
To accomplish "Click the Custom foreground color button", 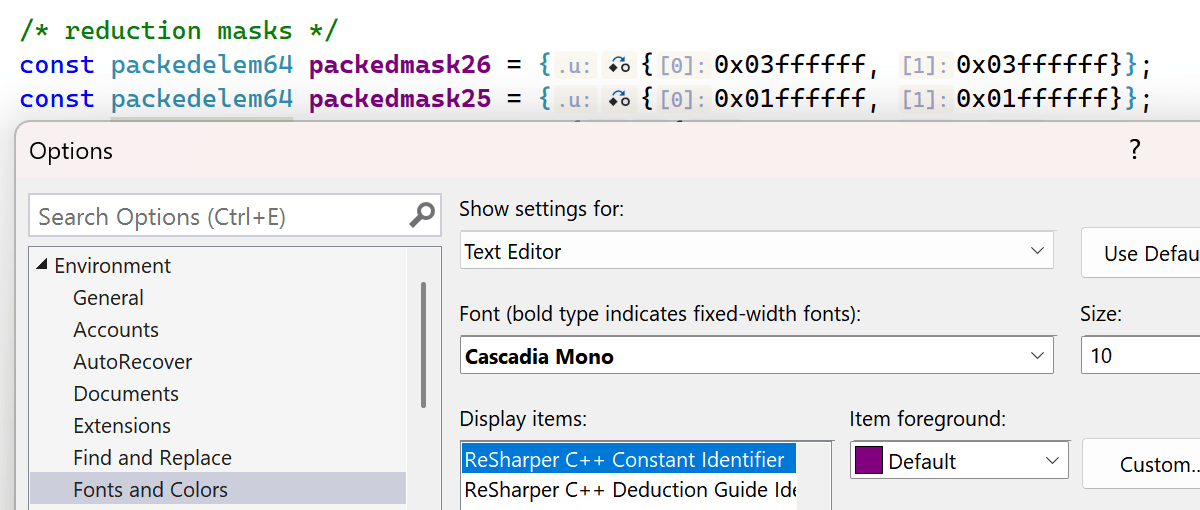I will coord(1150,464).
